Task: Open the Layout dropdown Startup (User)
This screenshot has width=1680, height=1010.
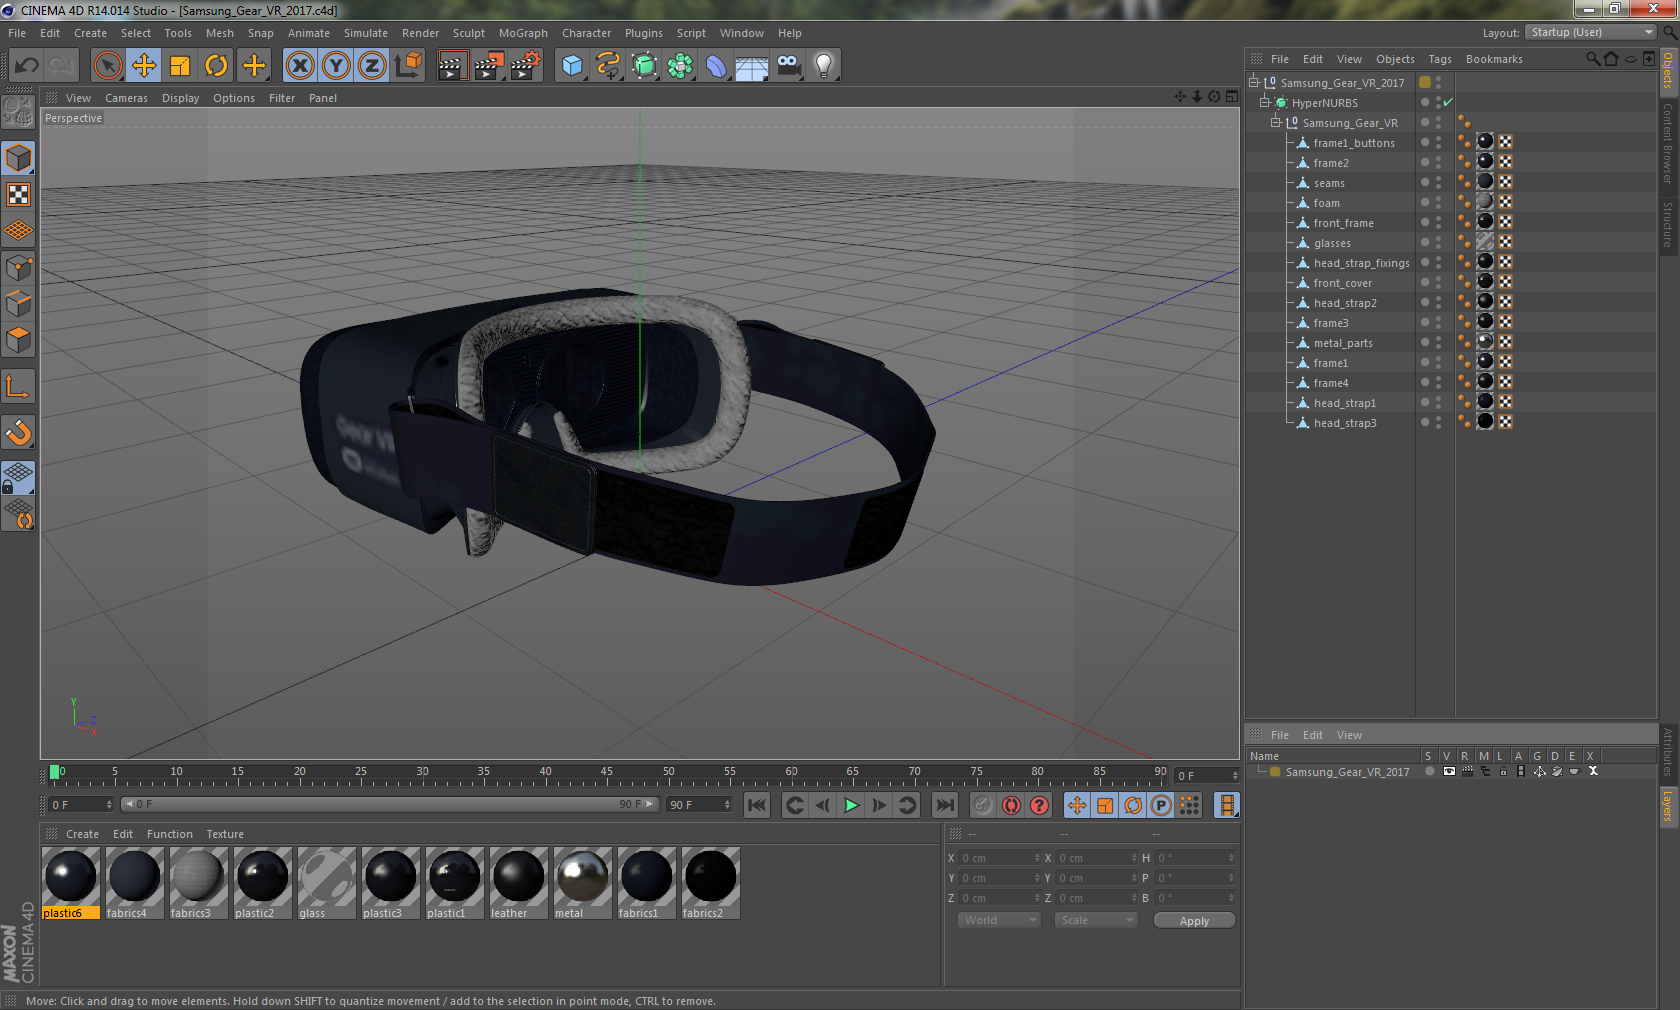Action: point(1591,32)
